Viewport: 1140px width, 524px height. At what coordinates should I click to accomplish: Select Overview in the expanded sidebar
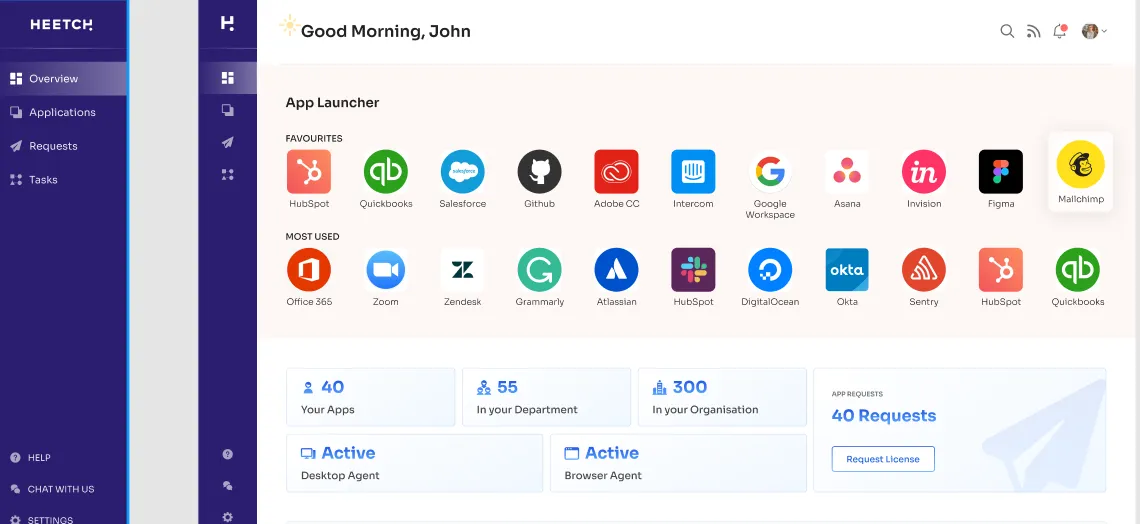pos(63,78)
